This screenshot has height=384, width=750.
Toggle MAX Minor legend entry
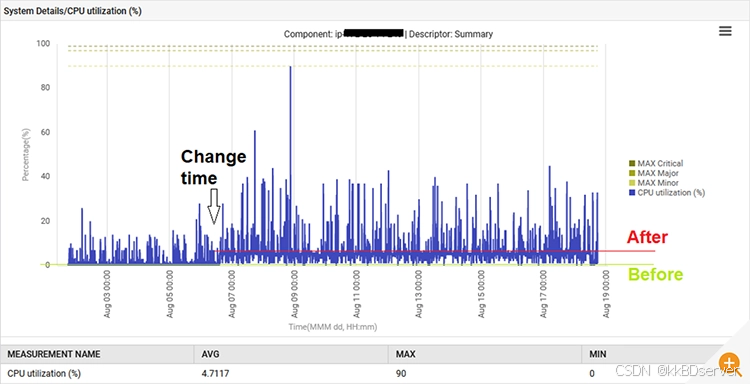click(x=654, y=183)
